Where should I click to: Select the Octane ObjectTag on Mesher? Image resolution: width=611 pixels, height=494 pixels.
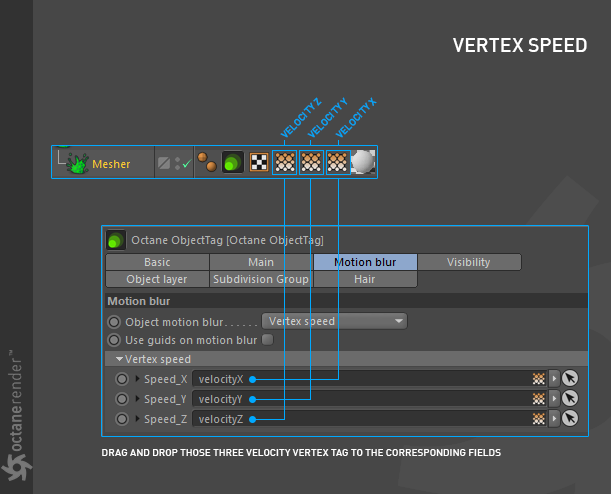coord(233,162)
